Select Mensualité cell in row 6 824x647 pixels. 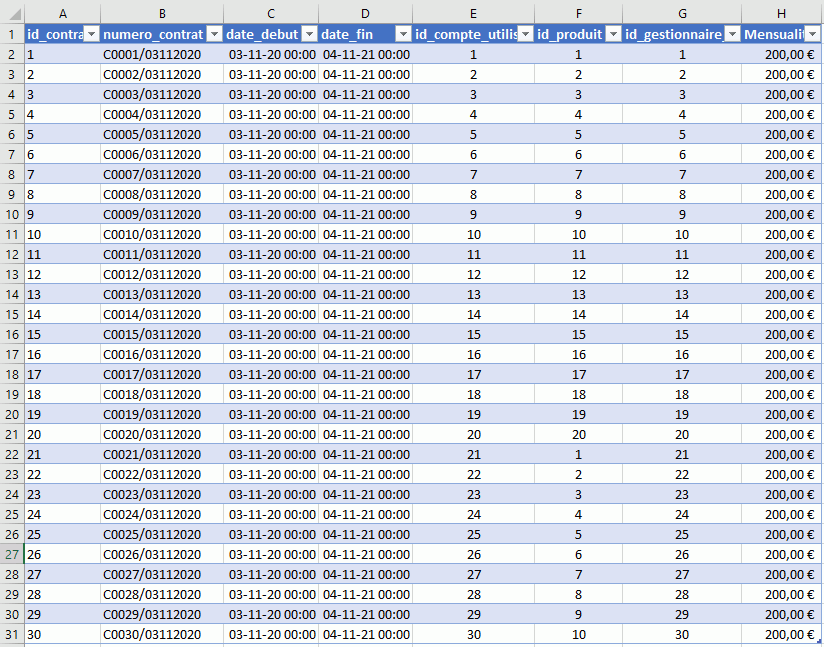tap(781, 135)
